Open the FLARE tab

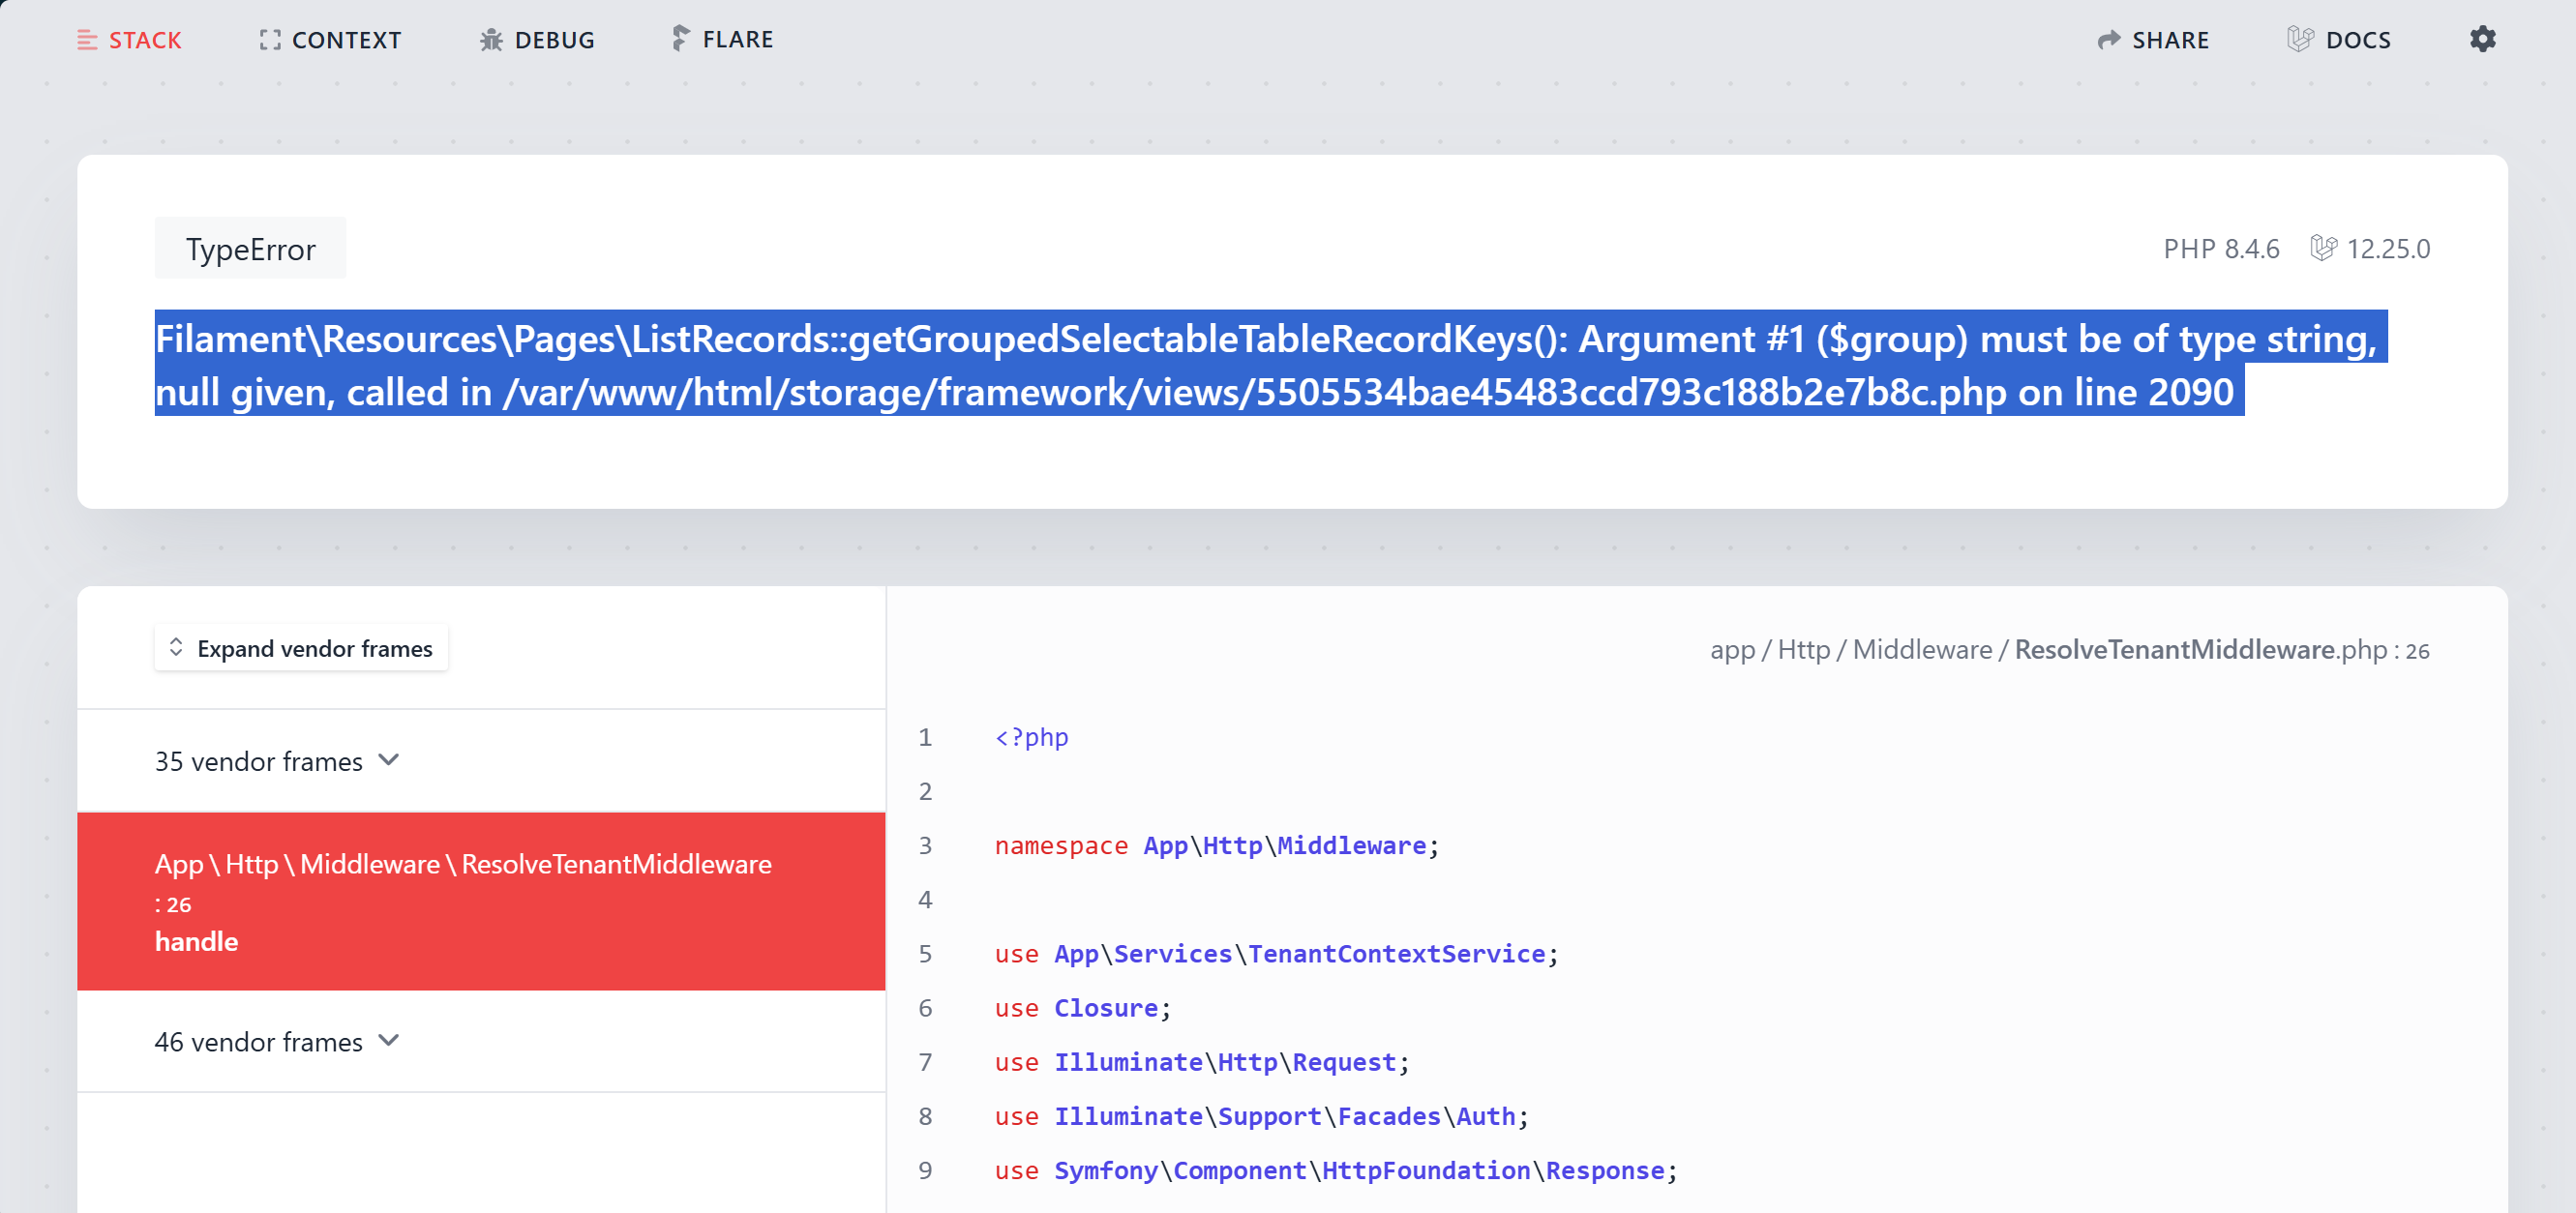coord(737,40)
